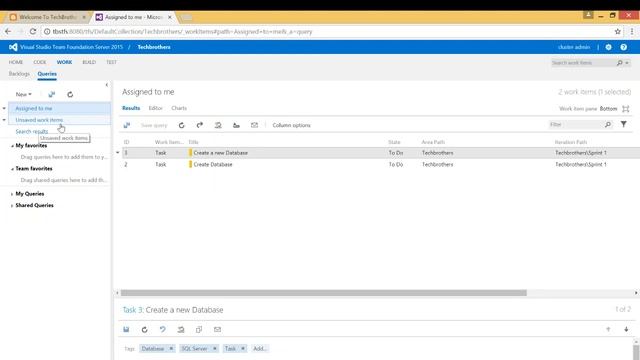640x360 pixels.
Task: Email Task 3 with the envelope icon
Action: [x=217, y=329]
